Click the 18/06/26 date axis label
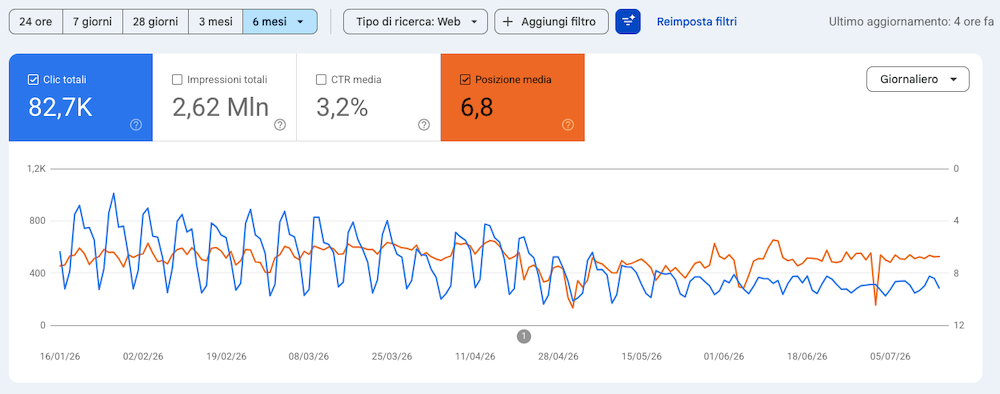The width and height of the screenshot is (1000, 394). click(x=807, y=356)
